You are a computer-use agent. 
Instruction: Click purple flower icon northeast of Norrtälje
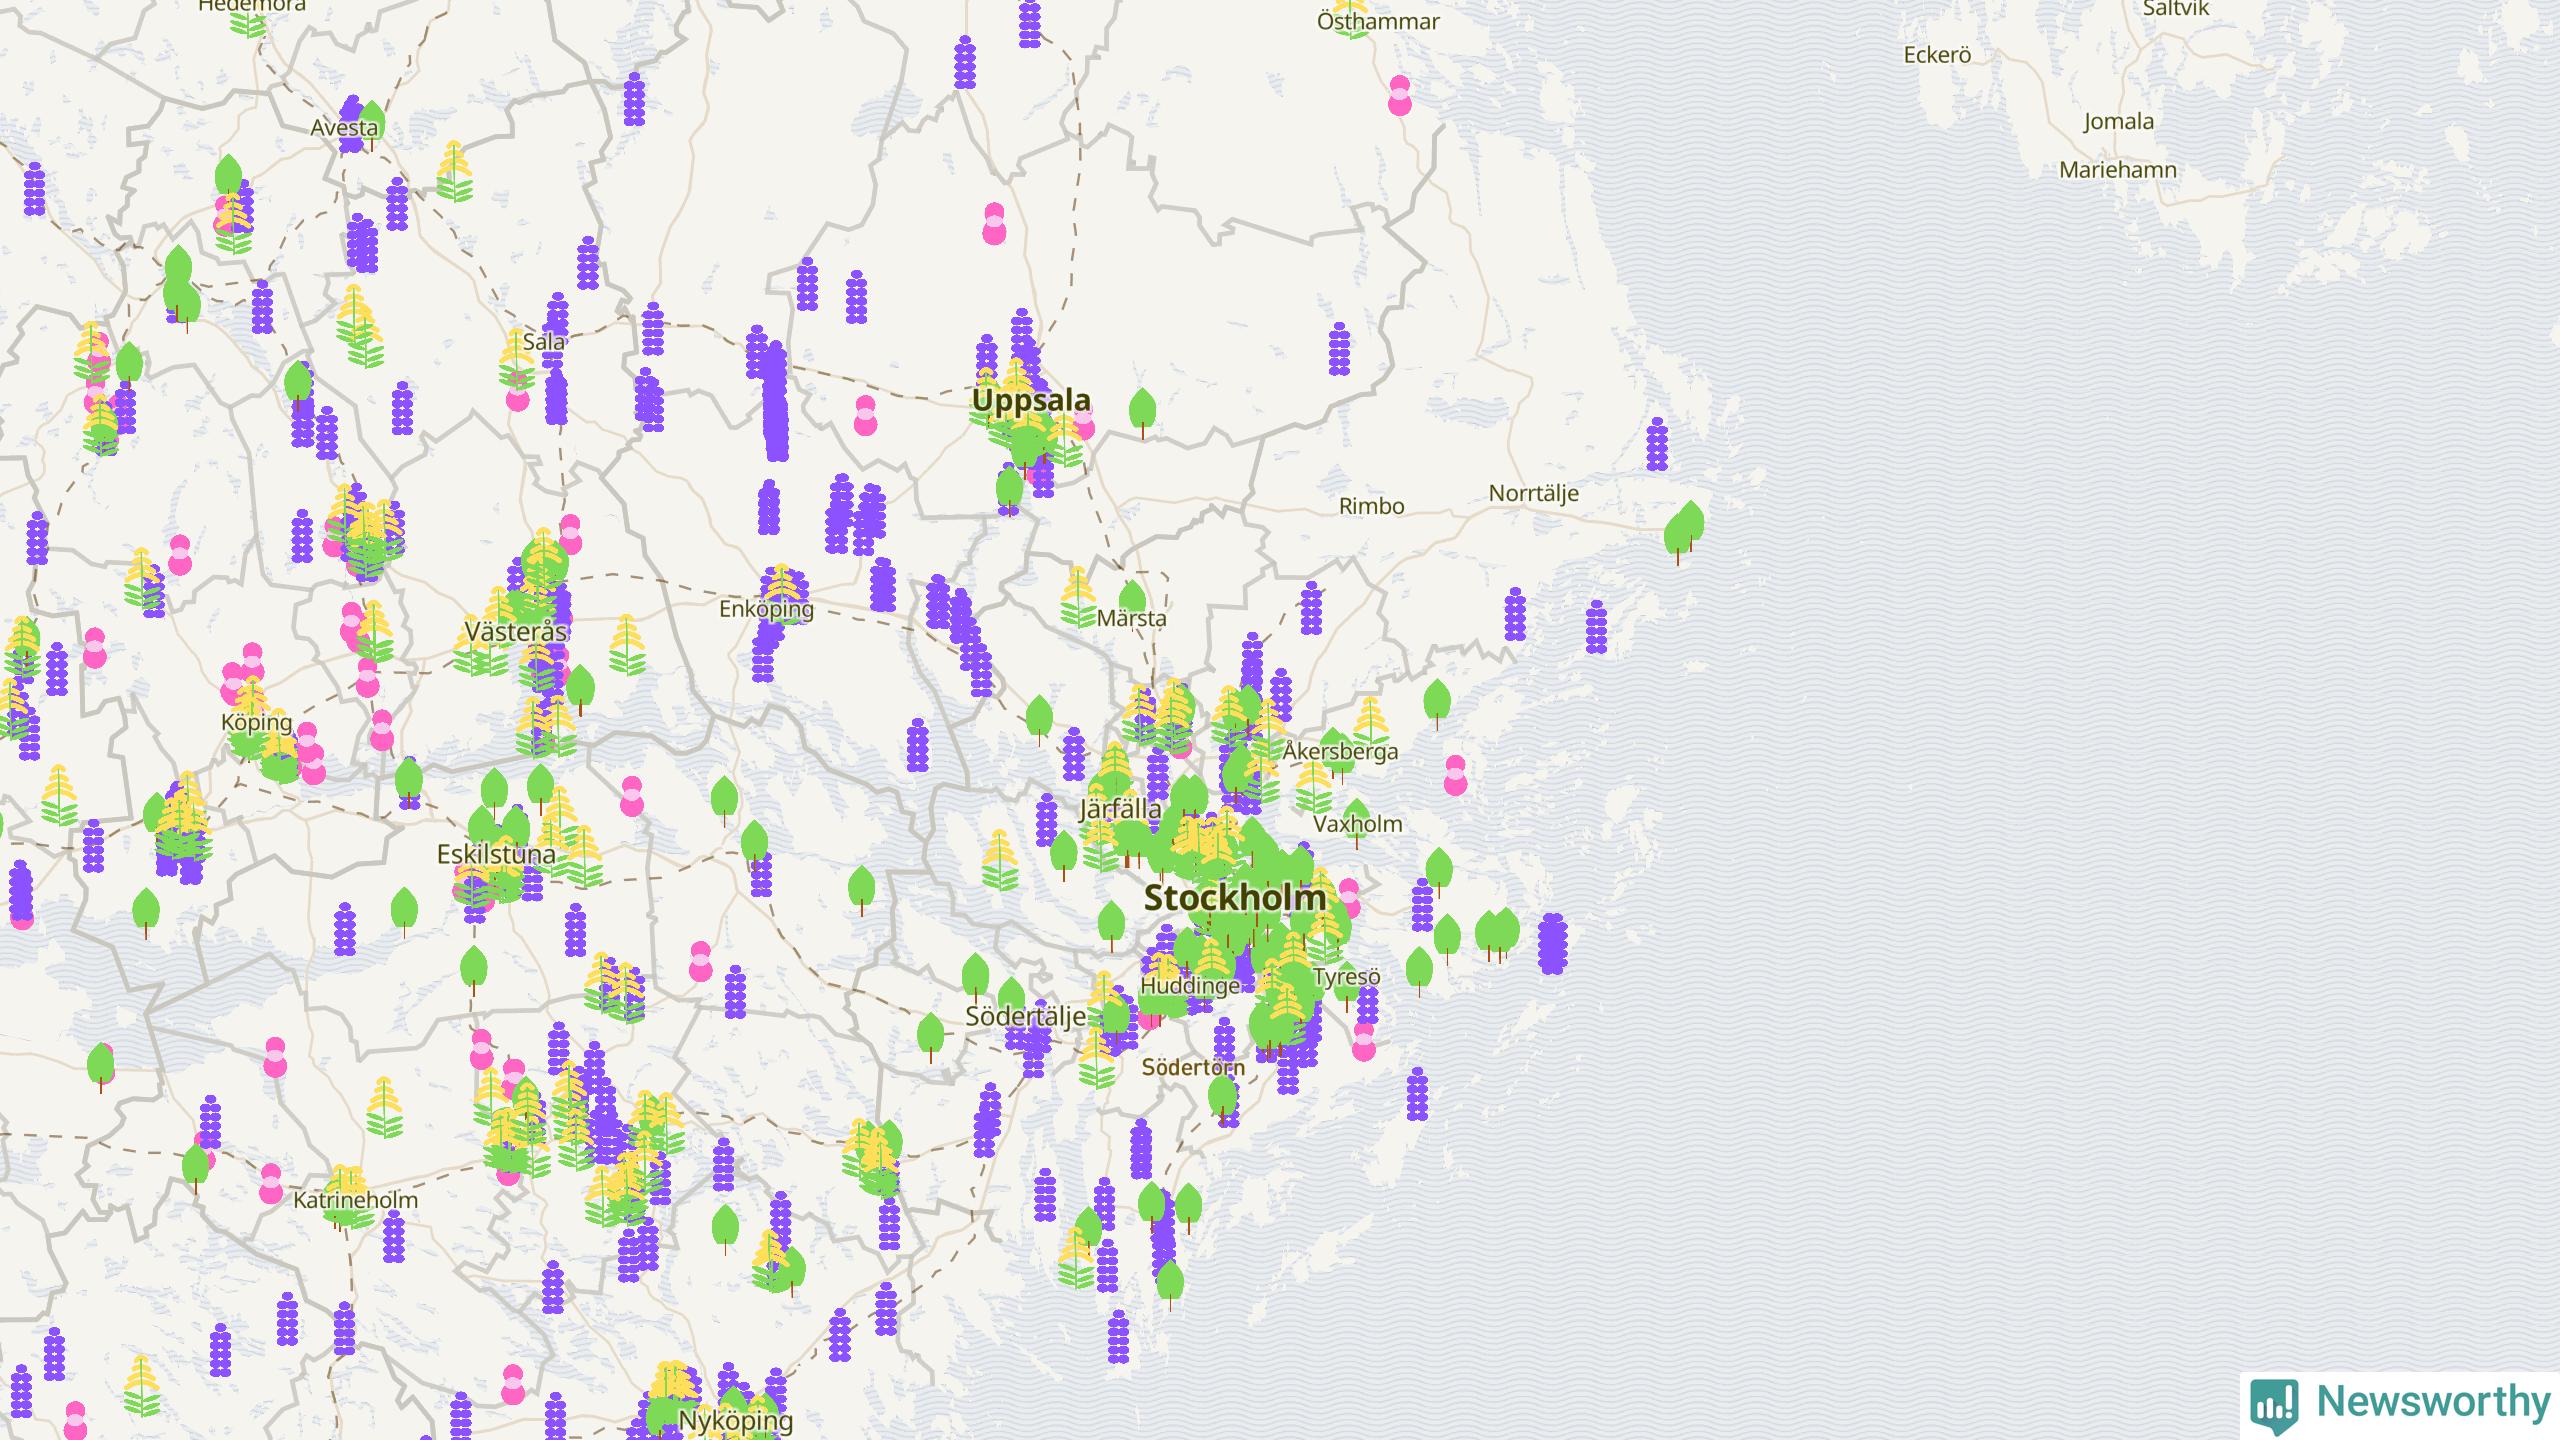(x=1657, y=444)
